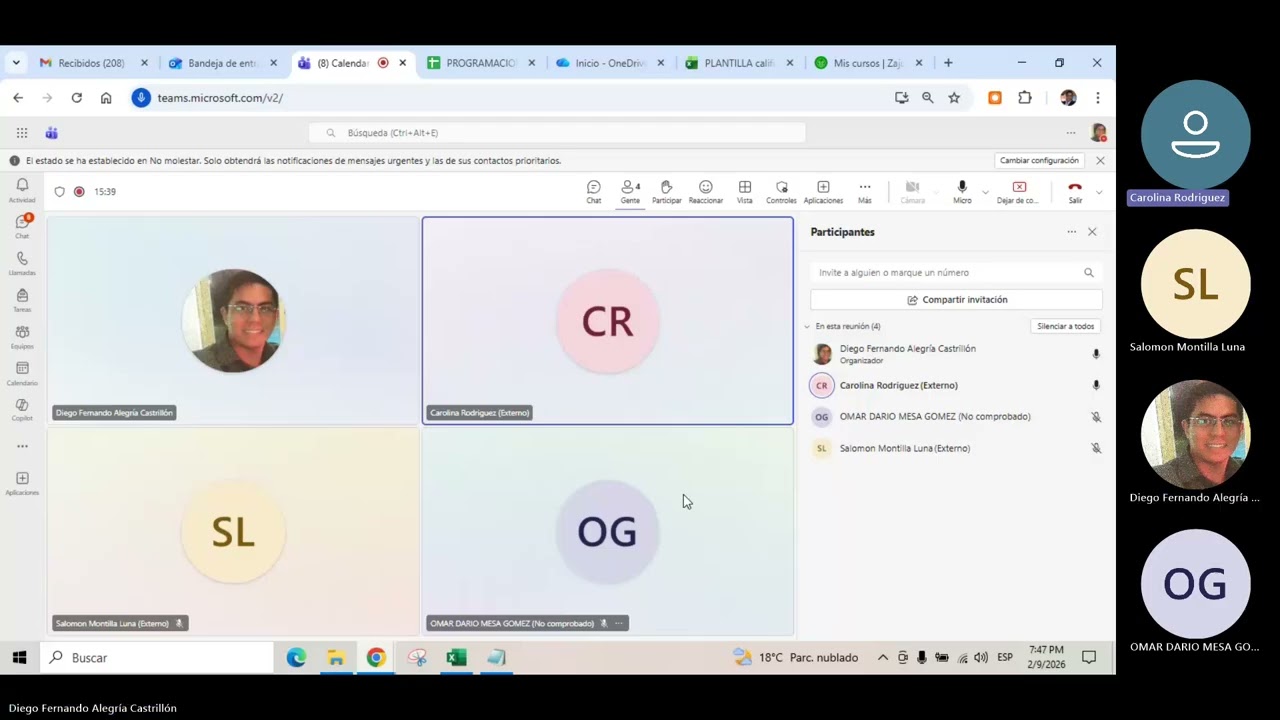Open Excel from the Windows taskbar
Screen dimensions: 1280x720
coord(456,657)
